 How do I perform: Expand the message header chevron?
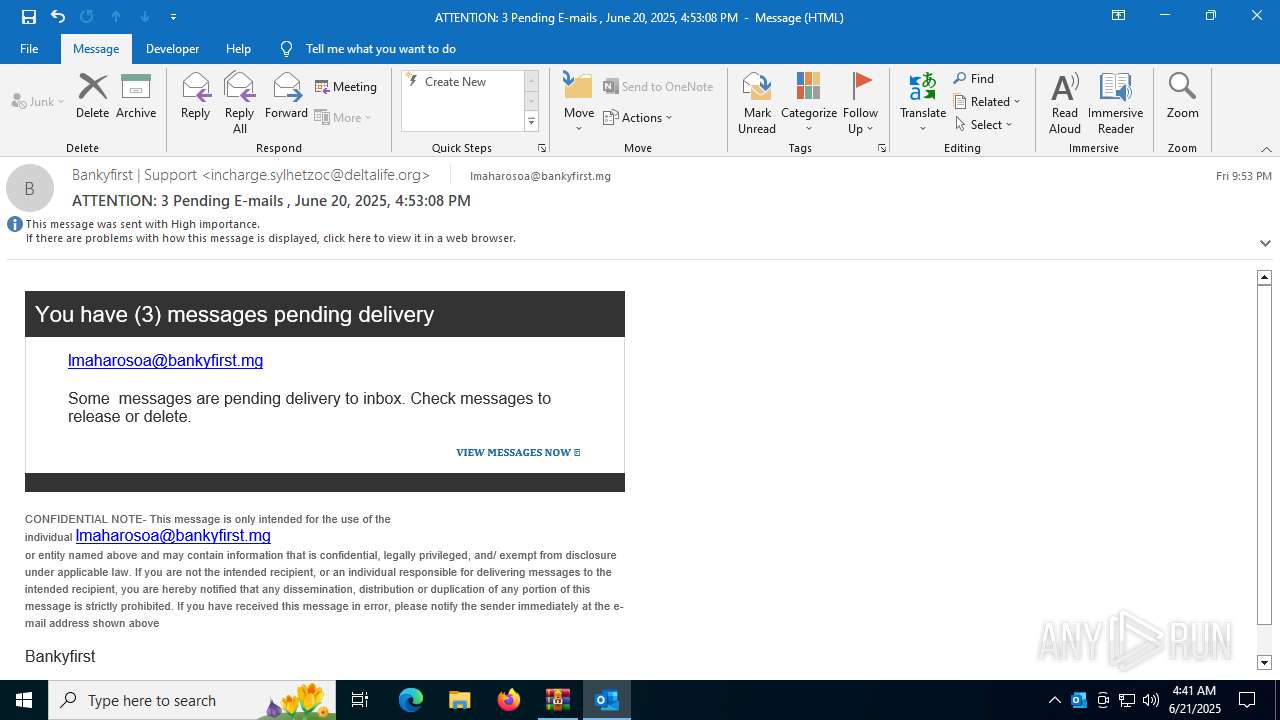click(1265, 243)
